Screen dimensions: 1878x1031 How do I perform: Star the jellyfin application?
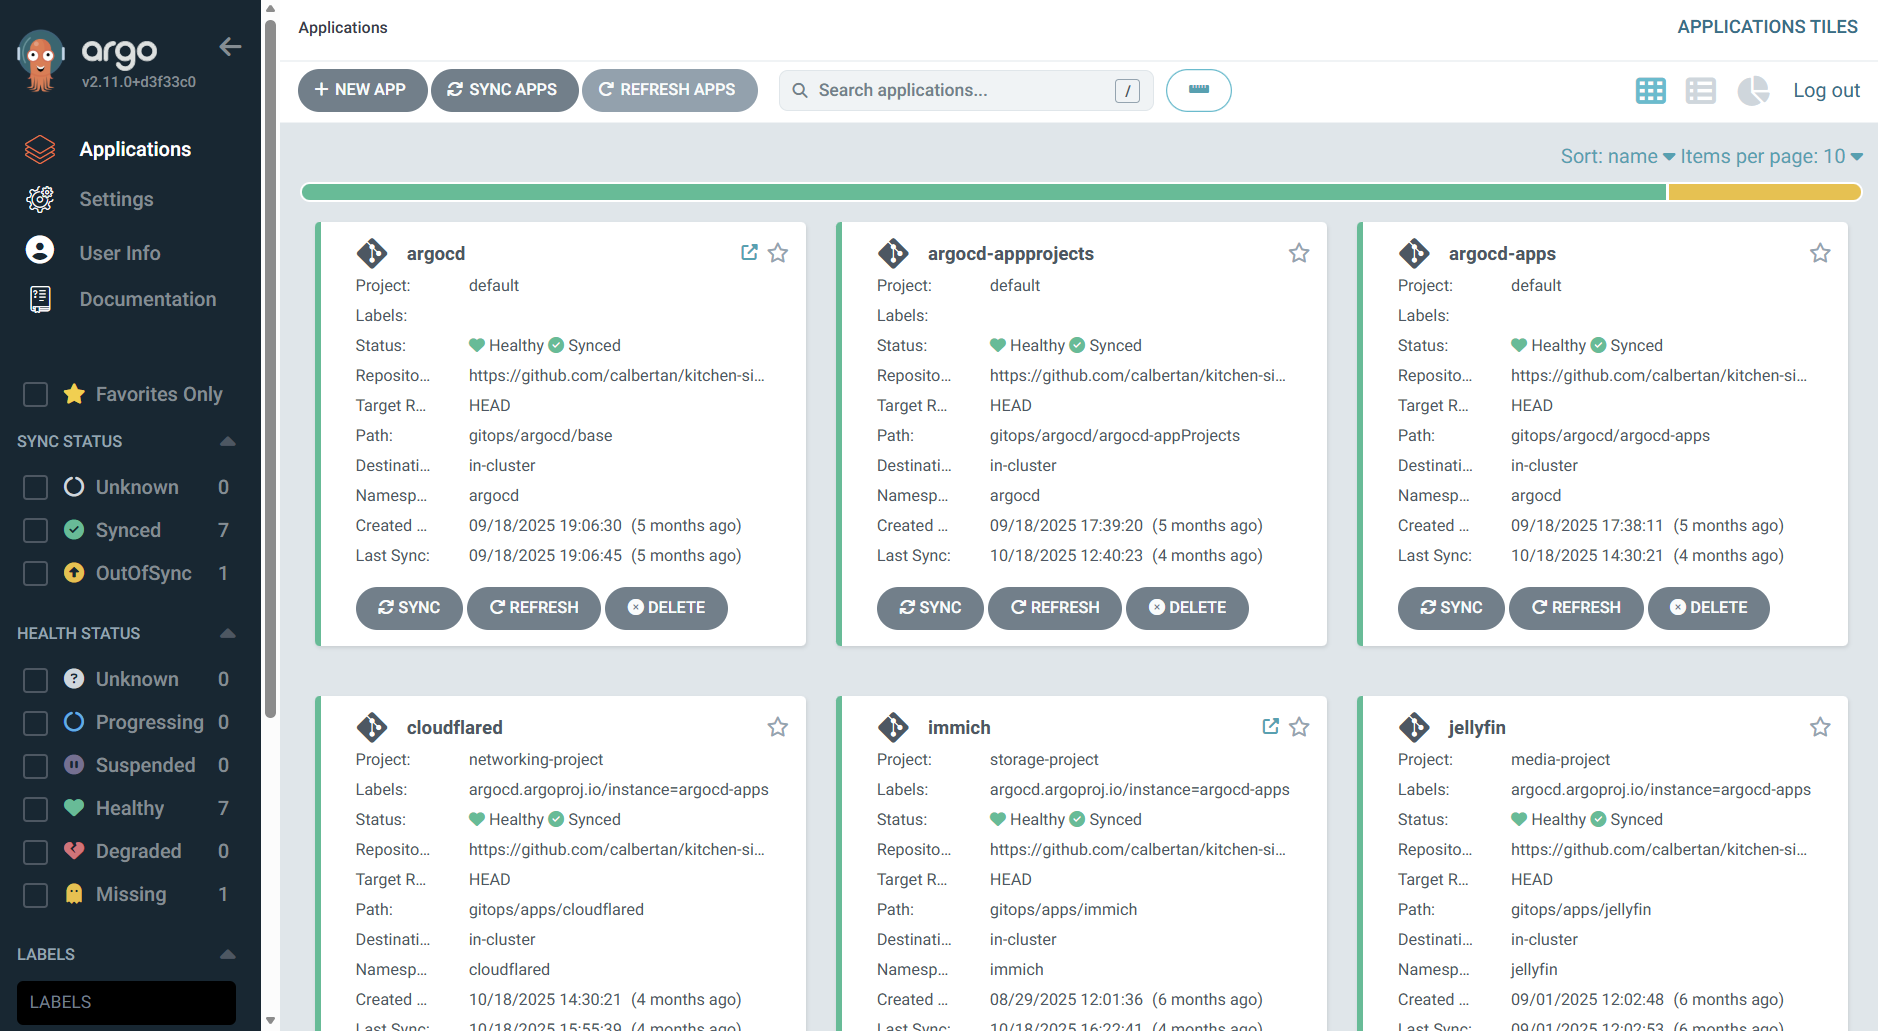click(x=1819, y=727)
